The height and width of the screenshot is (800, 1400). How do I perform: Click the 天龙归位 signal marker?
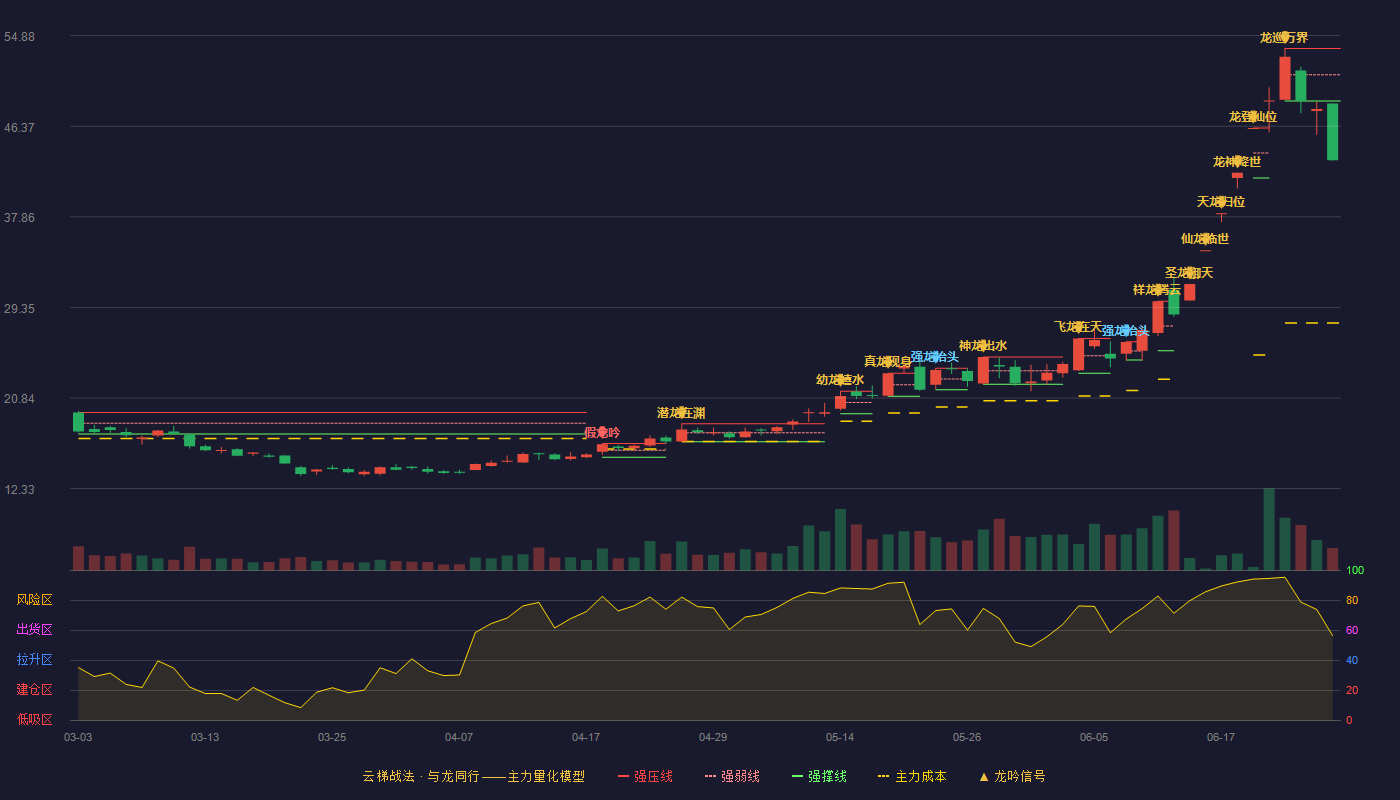click(x=1221, y=202)
